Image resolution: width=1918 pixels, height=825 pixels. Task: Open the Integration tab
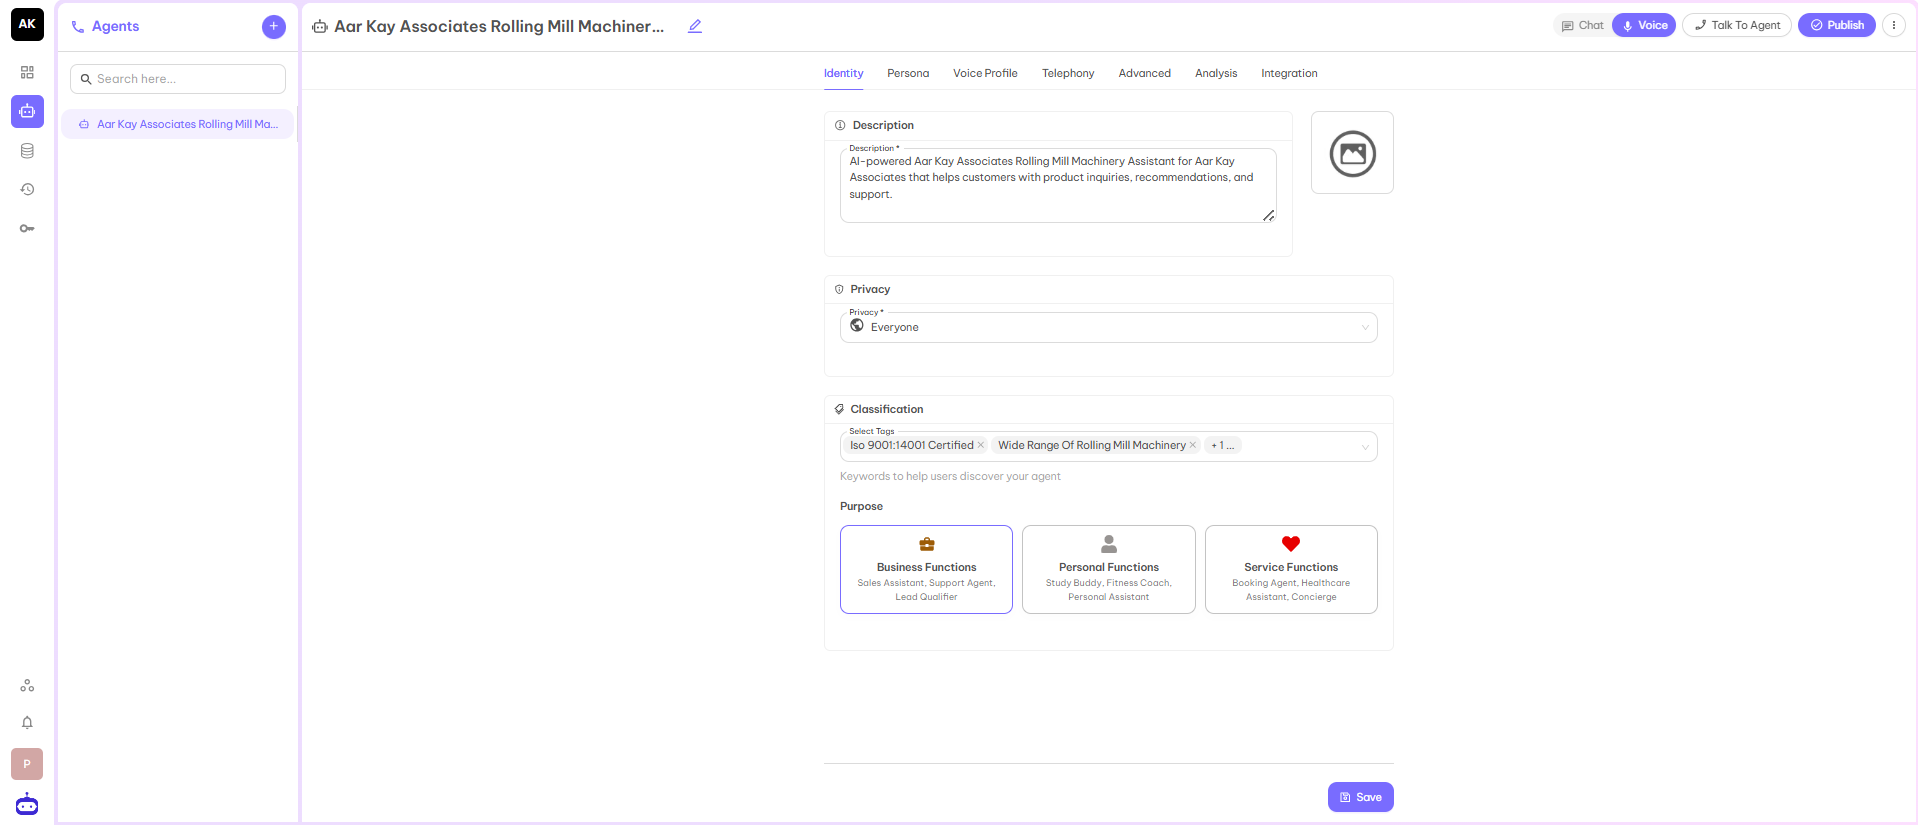click(x=1289, y=73)
